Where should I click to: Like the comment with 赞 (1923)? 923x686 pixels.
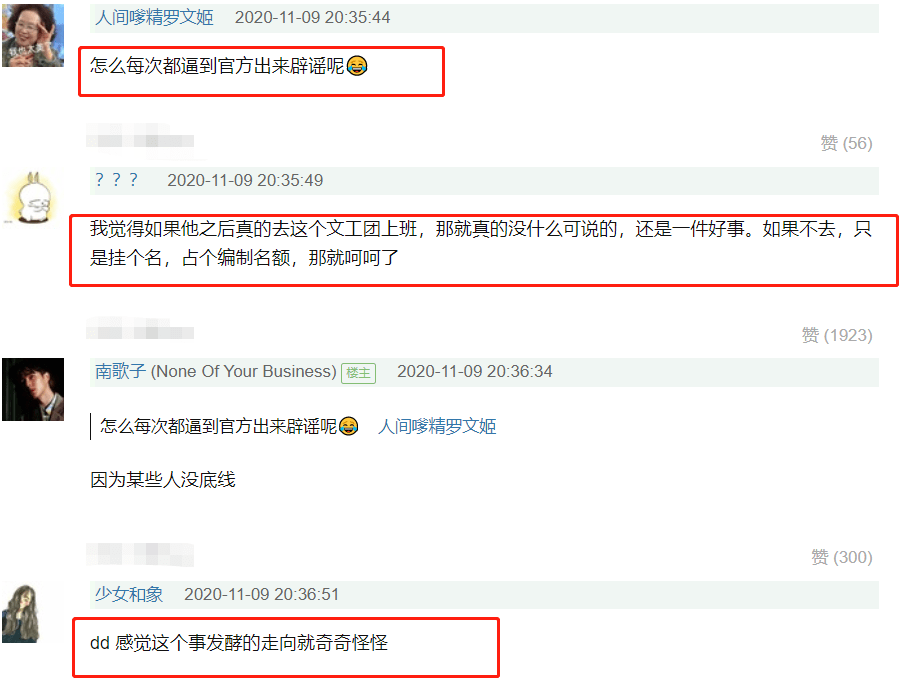(x=837, y=335)
